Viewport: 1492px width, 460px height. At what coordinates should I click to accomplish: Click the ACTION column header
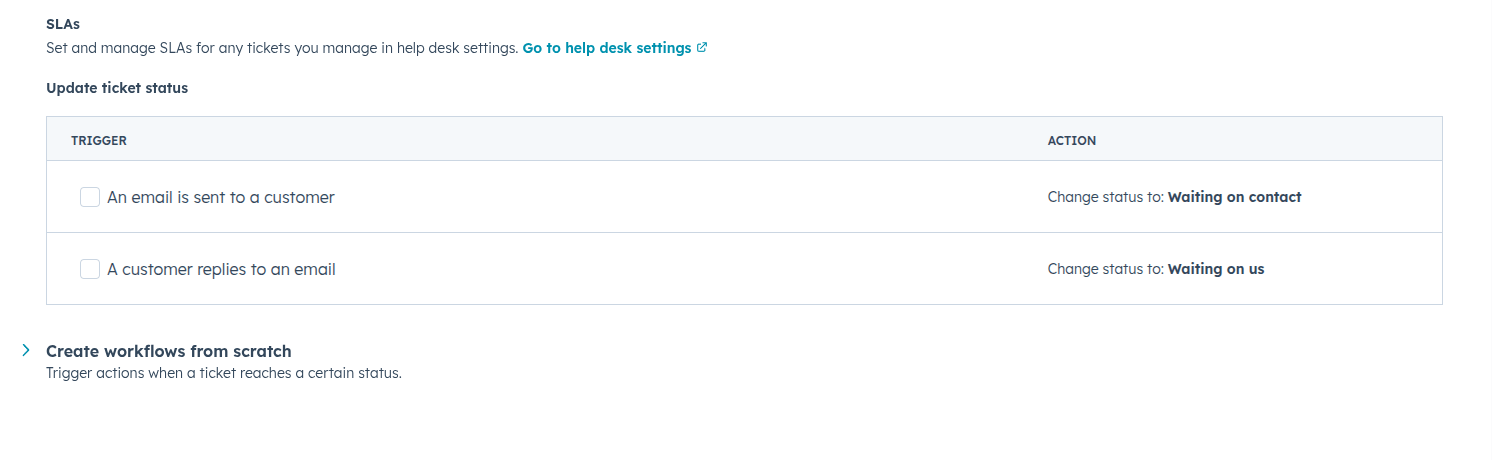(1071, 141)
